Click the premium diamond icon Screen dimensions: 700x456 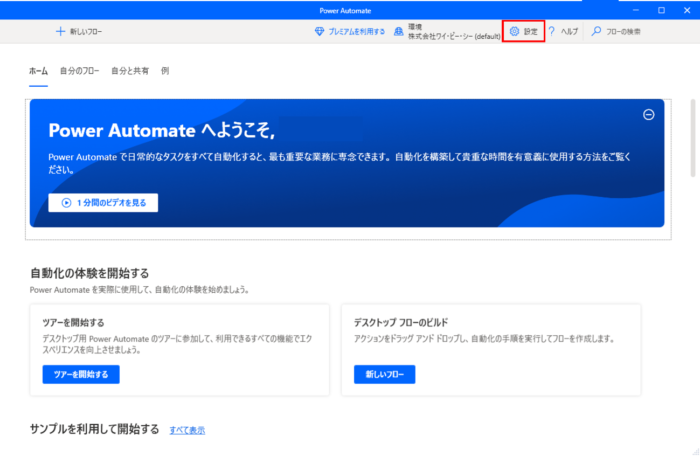pyautogui.click(x=319, y=31)
